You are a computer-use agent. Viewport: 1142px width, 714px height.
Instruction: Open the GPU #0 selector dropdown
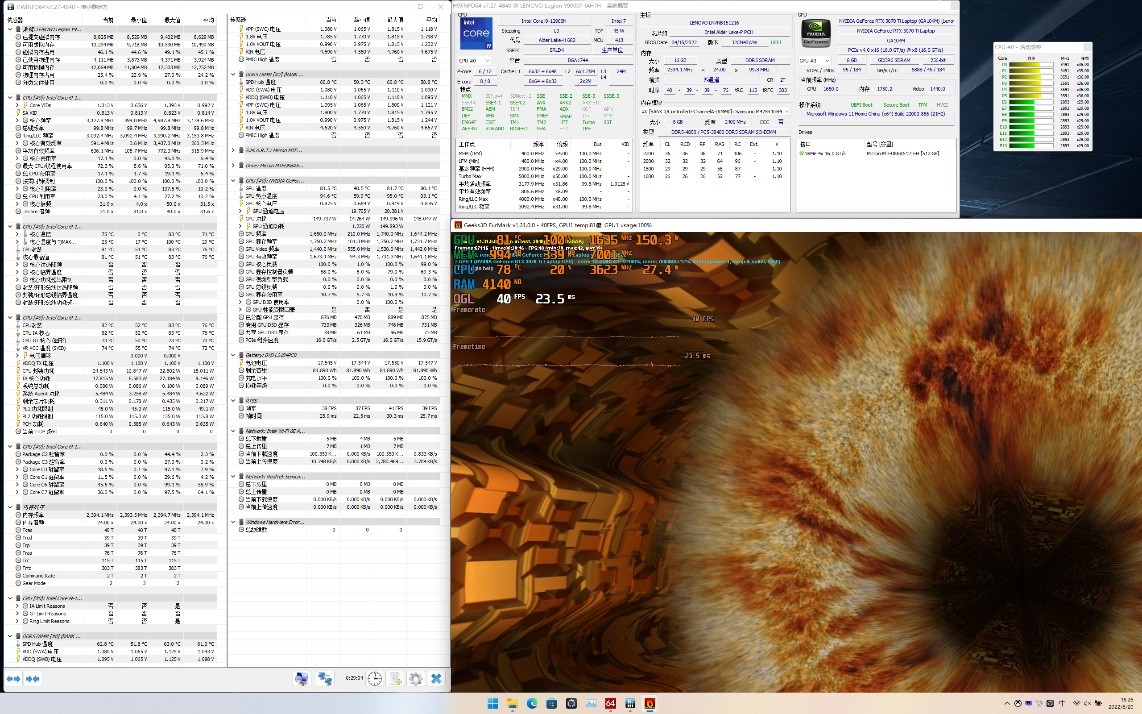click(x=814, y=59)
